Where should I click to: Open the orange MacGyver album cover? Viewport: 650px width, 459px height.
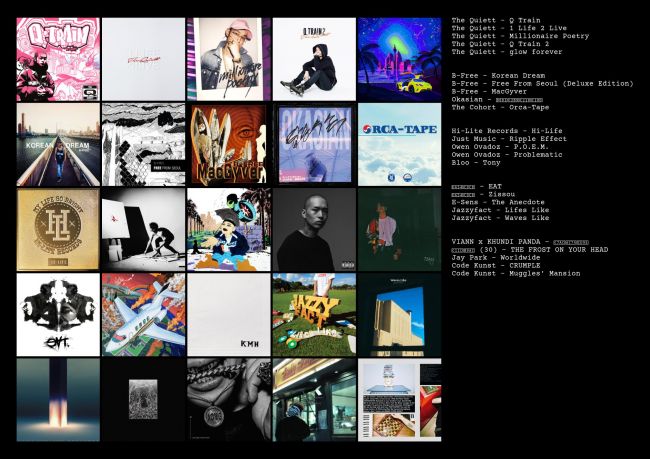[x=229, y=145]
